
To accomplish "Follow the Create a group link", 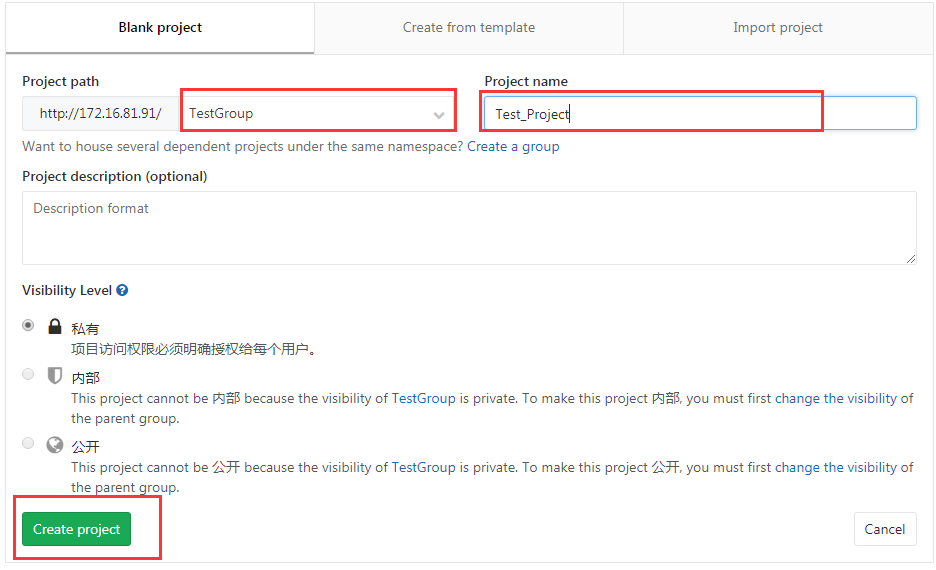I will [513, 147].
